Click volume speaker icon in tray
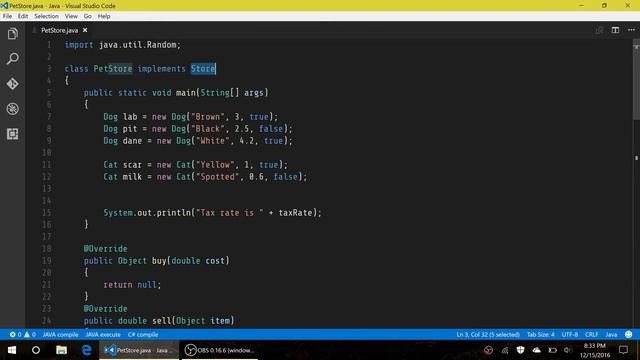This screenshot has height=360, width=640. click(568, 350)
